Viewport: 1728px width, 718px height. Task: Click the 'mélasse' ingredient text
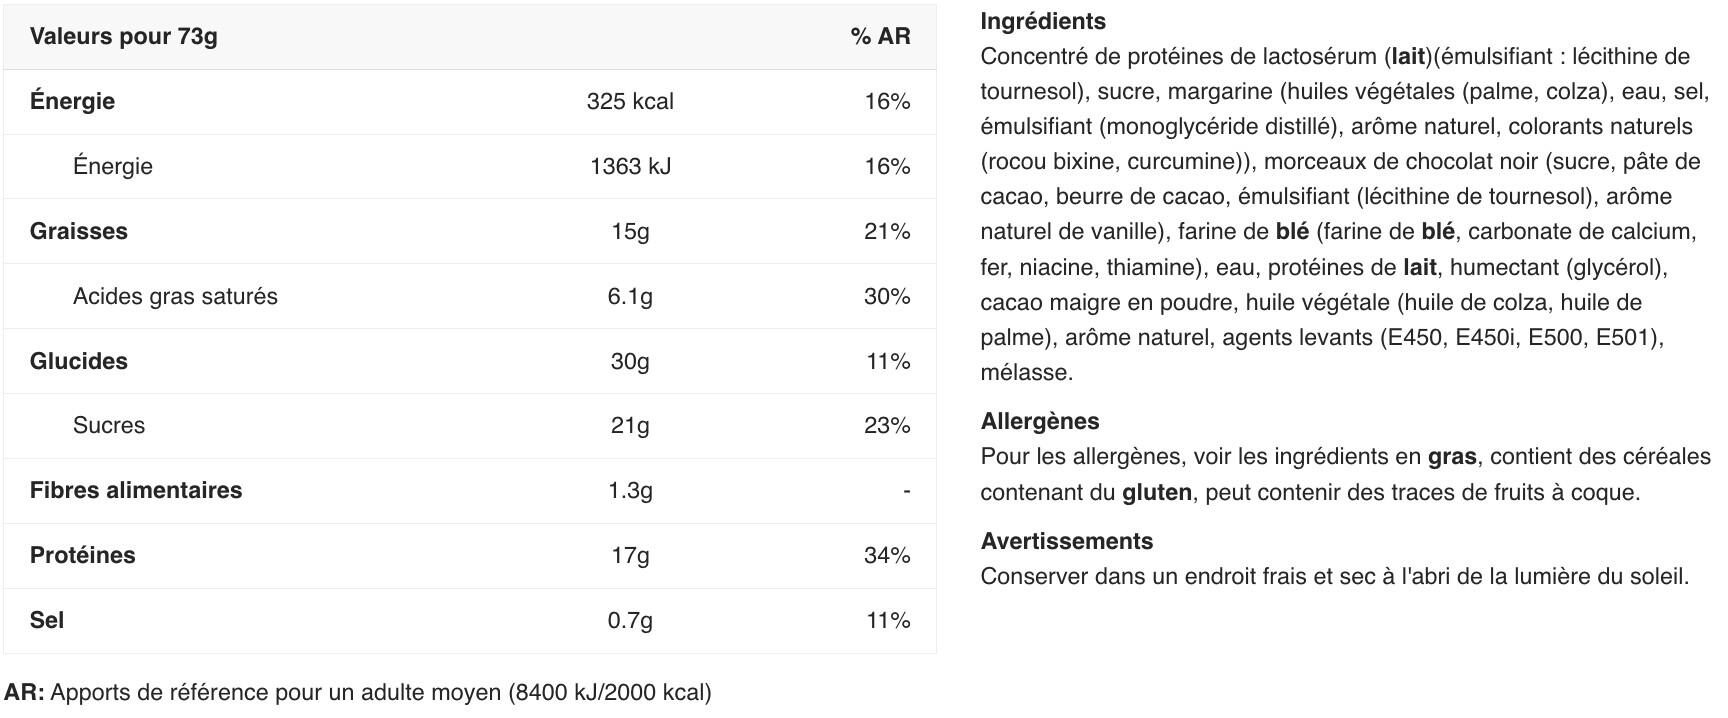coord(1026,372)
